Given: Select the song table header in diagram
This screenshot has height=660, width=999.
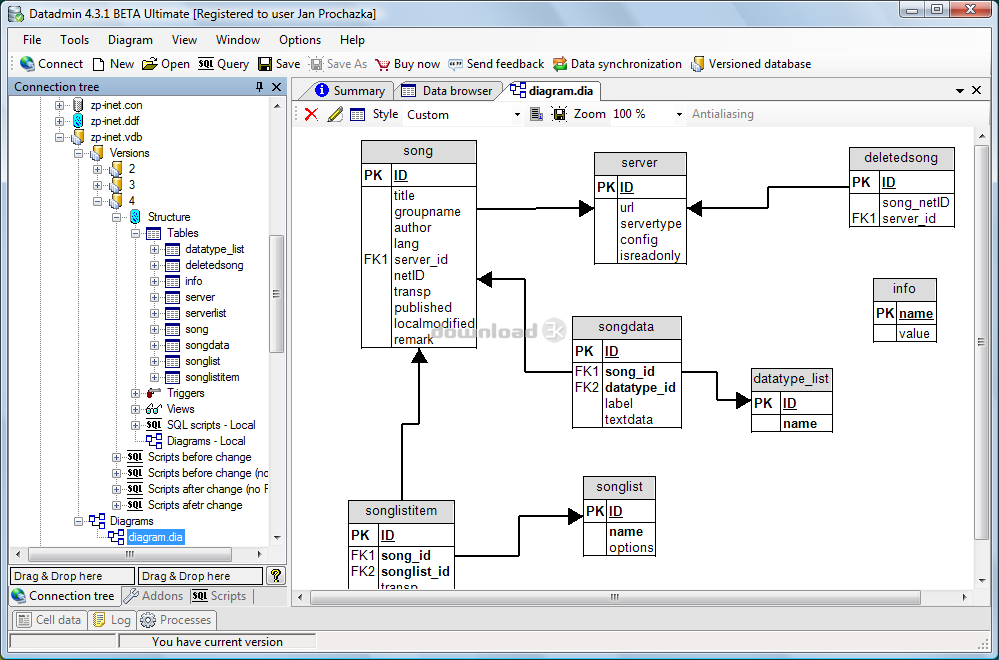Looking at the screenshot, I should pos(418,152).
